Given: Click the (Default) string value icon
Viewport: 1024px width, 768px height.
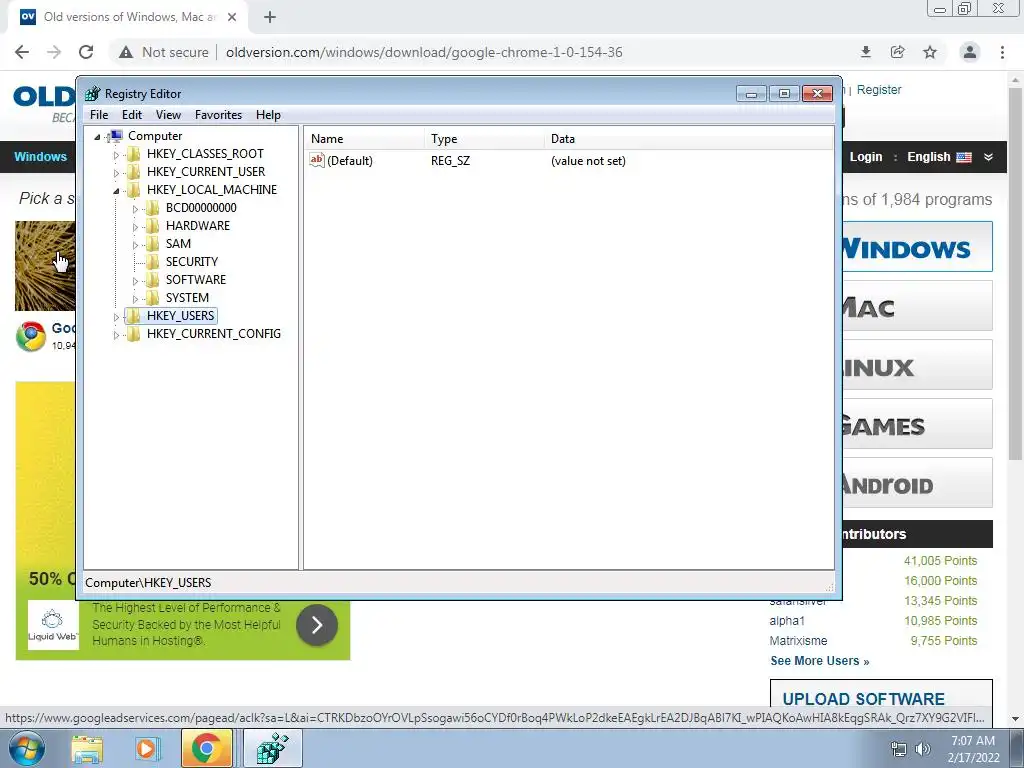Looking at the screenshot, I should [x=317, y=160].
